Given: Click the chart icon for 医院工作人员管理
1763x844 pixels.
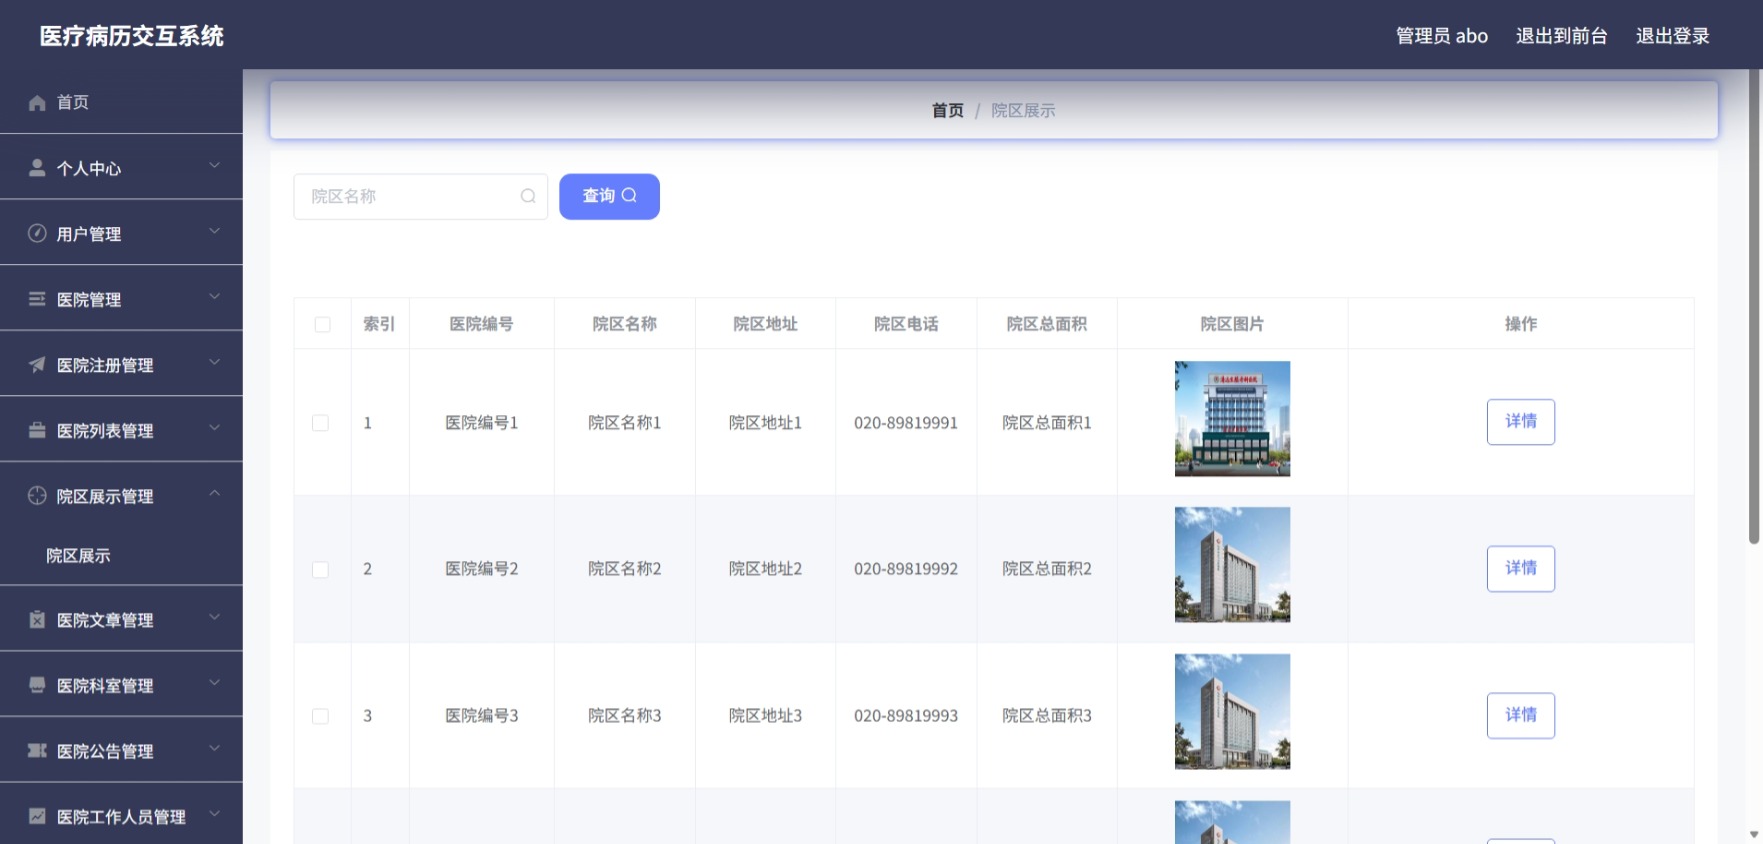Looking at the screenshot, I should [x=37, y=816].
